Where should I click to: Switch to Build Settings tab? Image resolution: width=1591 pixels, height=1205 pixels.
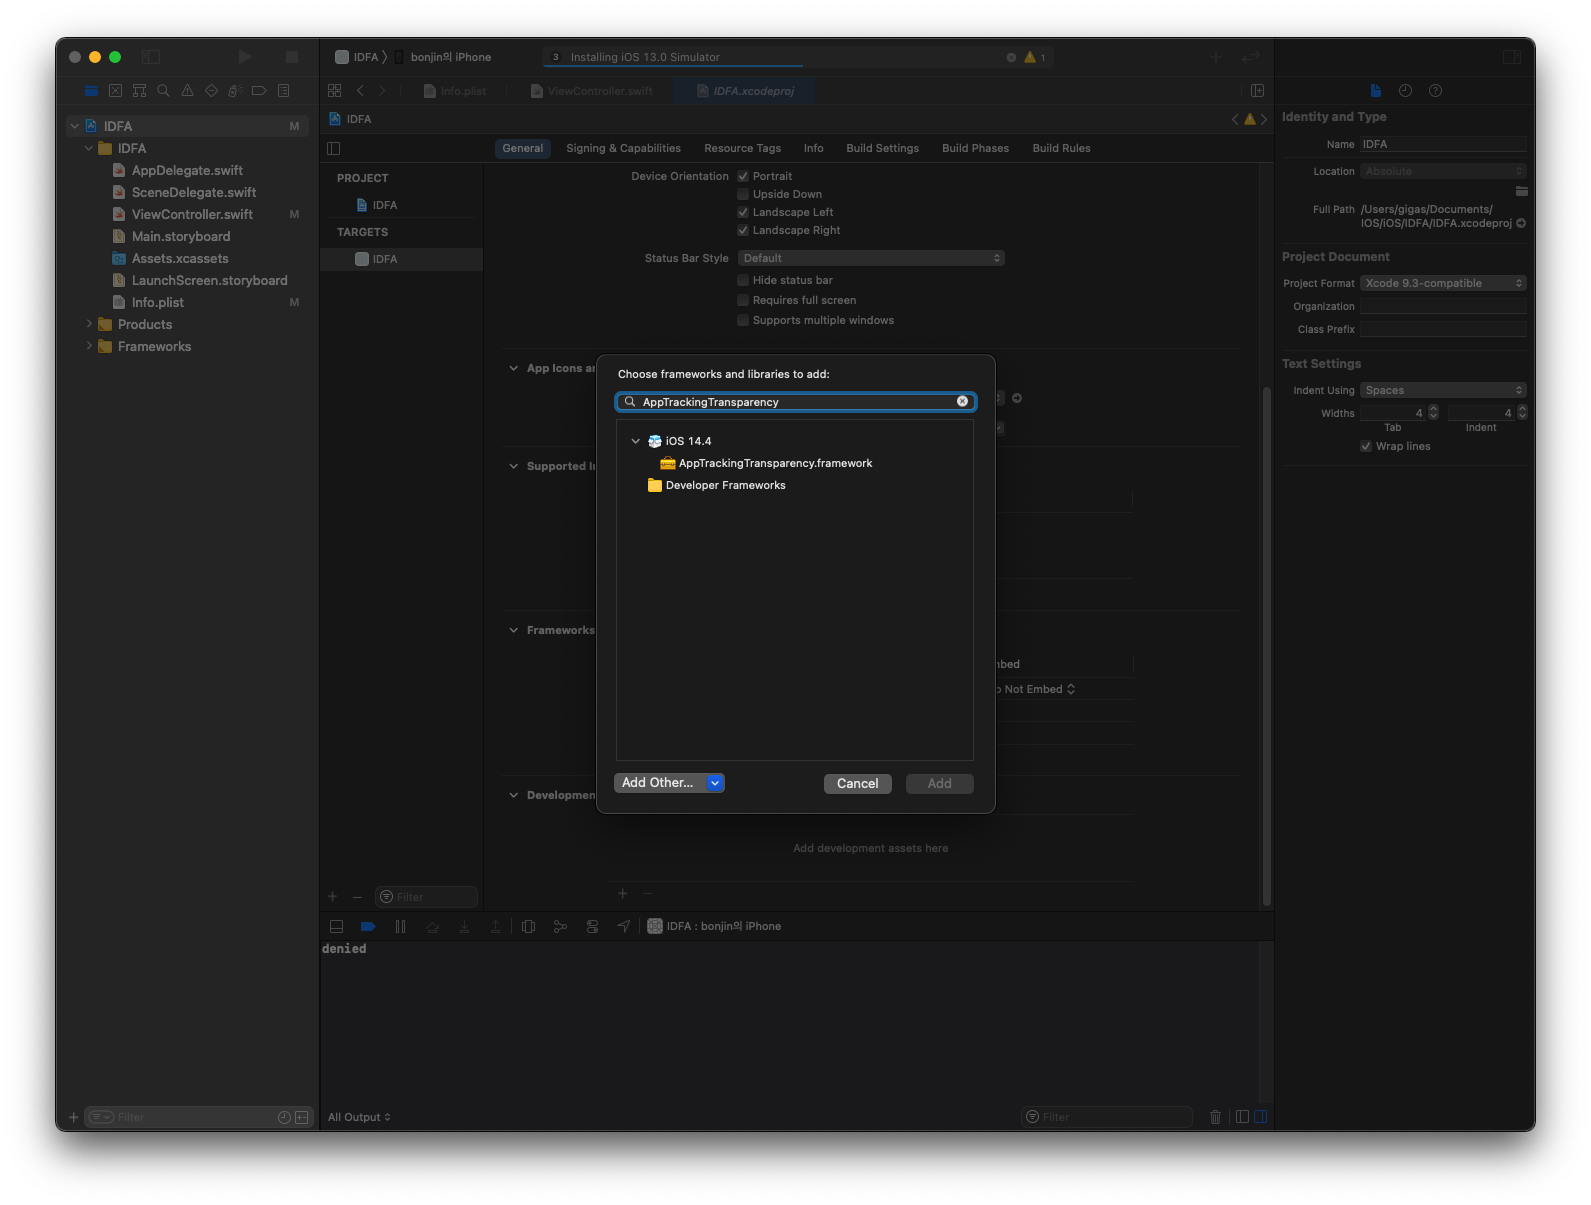pyautogui.click(x=882, y=148)
